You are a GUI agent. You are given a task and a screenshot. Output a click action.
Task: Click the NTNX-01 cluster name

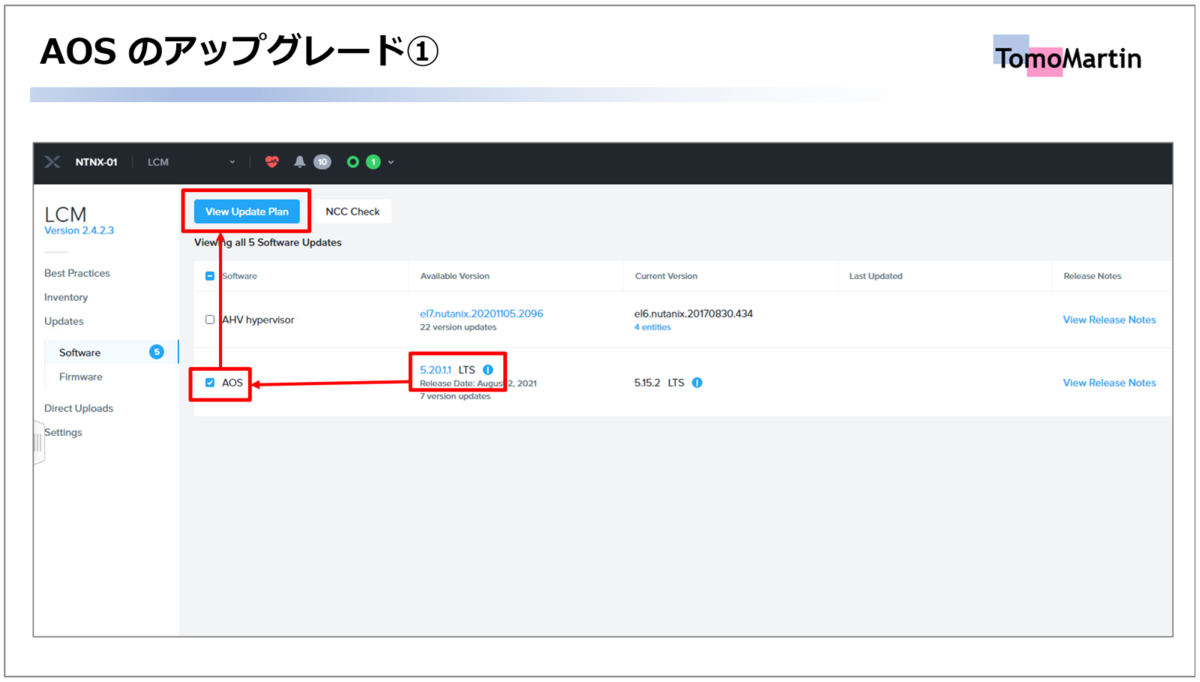(96, 162)
